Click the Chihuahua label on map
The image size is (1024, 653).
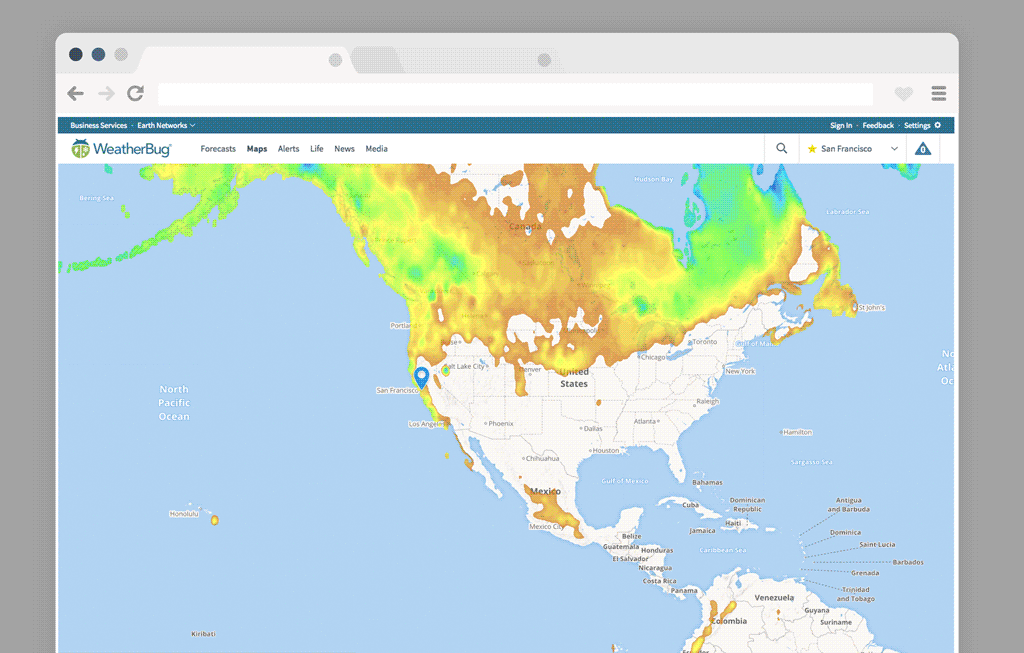click(x=543, y=458)
